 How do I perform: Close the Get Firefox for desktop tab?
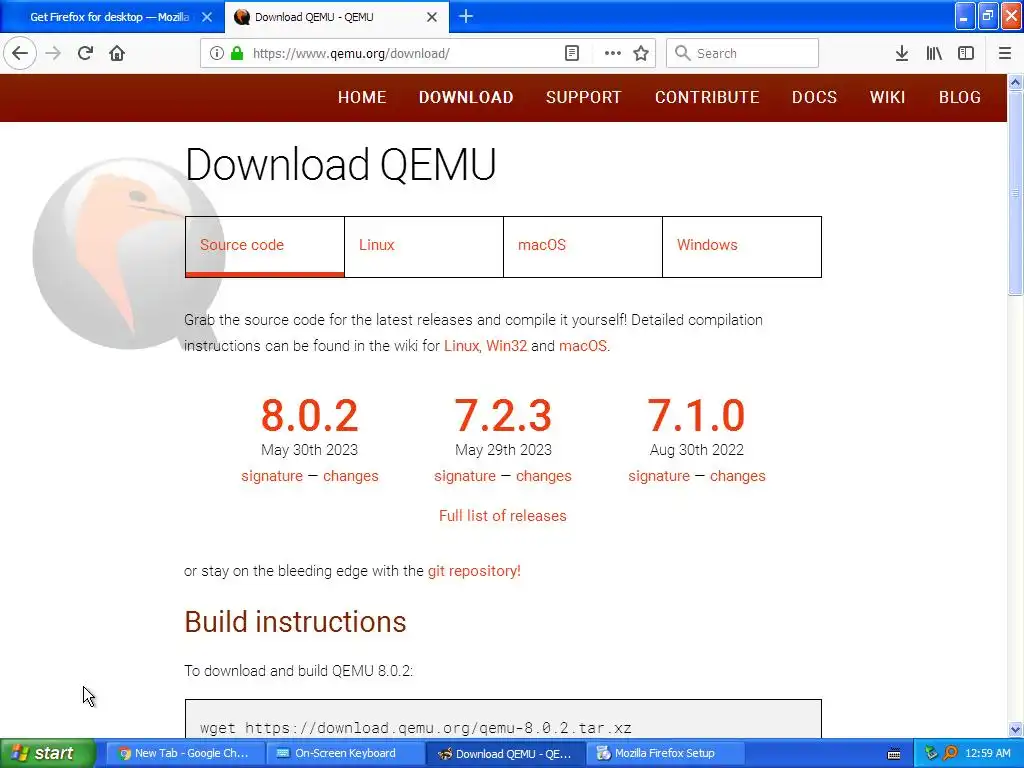(x=206, y=17)
